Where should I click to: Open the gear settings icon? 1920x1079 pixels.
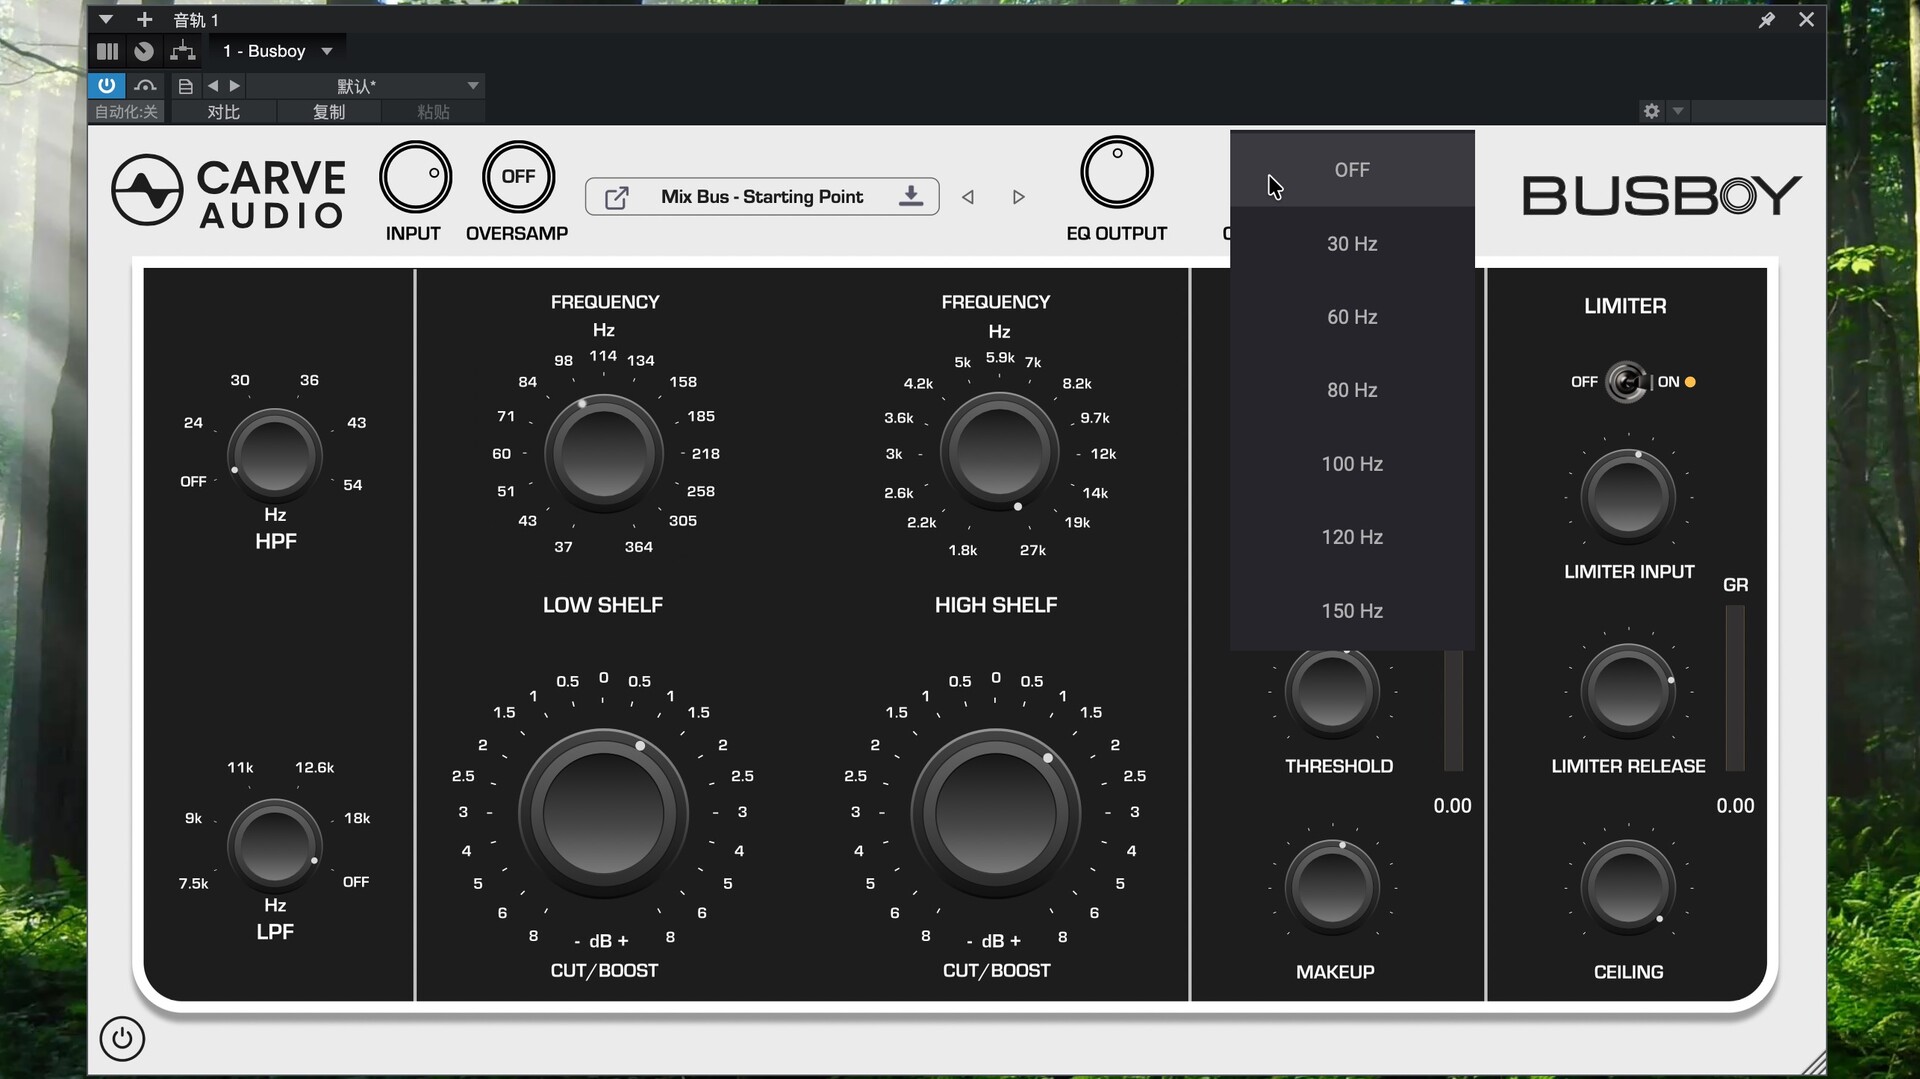click(1651, 111)
